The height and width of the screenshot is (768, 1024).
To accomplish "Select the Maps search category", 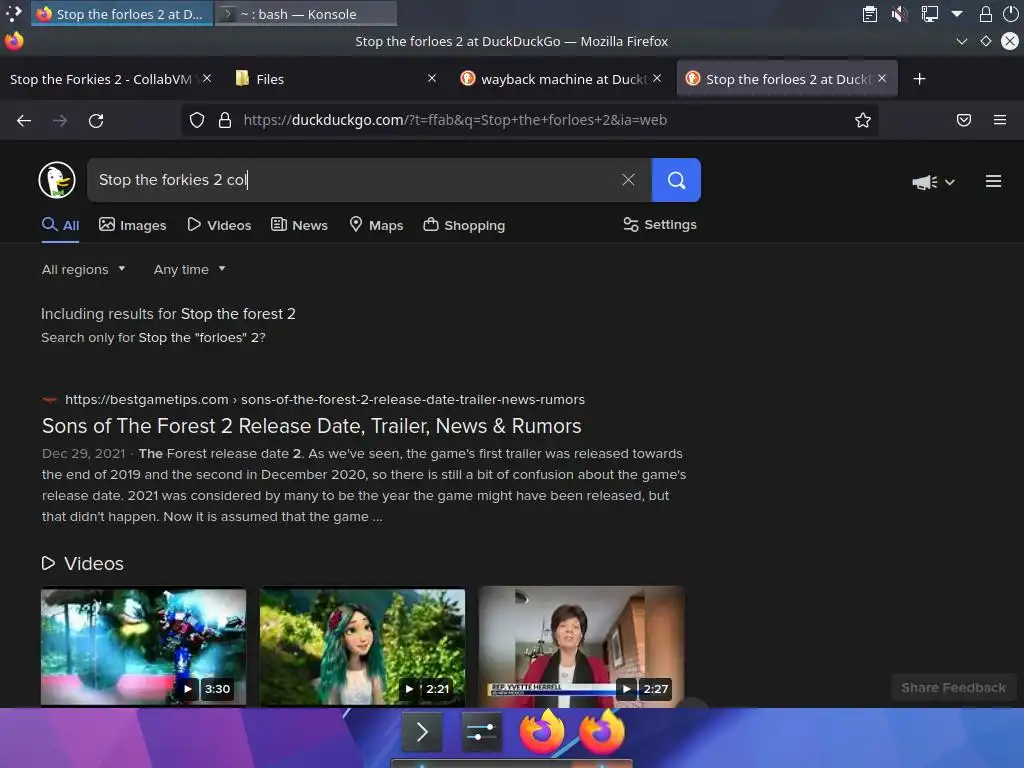I will pos(376,225).
